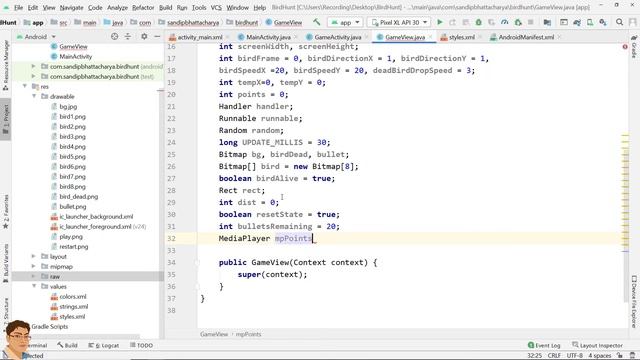The width and height of the screenshot is (640, 360).
Task: Open the VCS menu
Action: click(216, 7)
